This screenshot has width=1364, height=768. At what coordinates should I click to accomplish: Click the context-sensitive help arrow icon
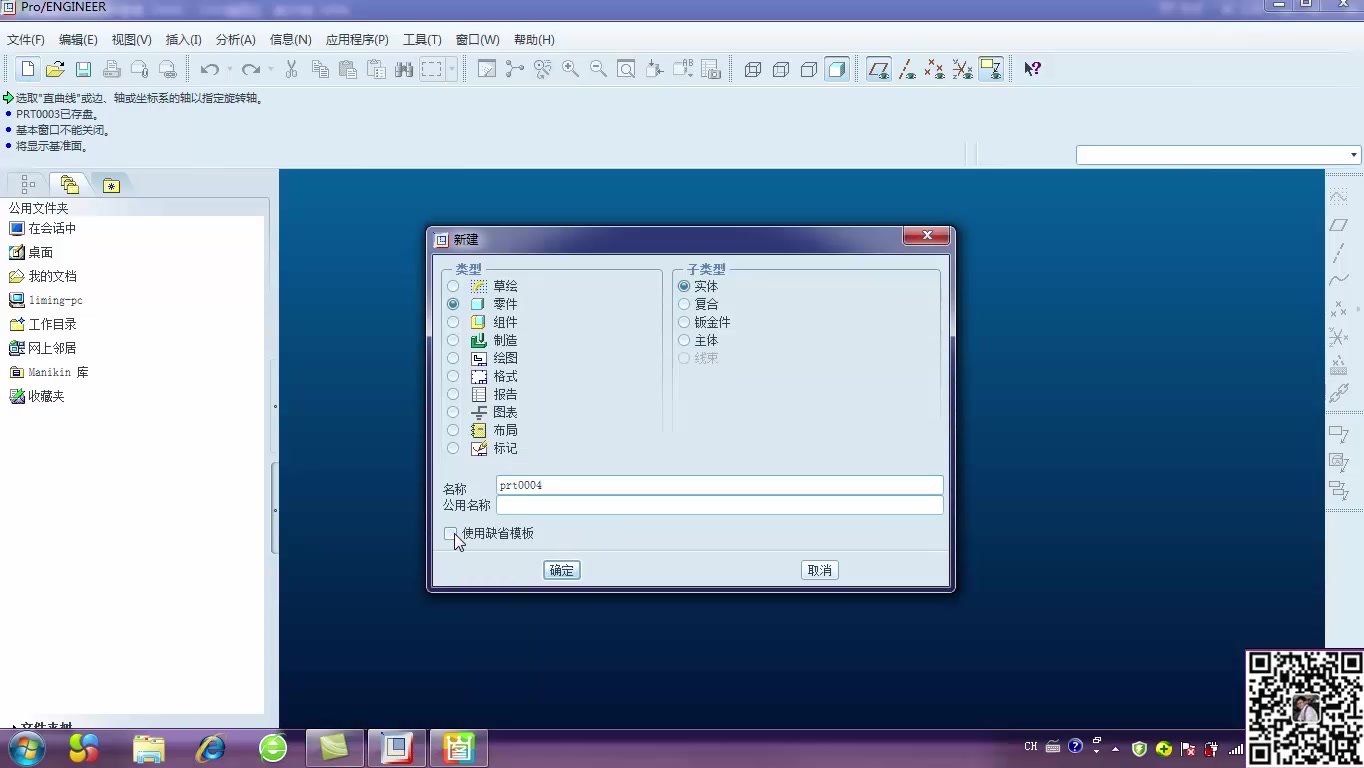click(1032, 69)
